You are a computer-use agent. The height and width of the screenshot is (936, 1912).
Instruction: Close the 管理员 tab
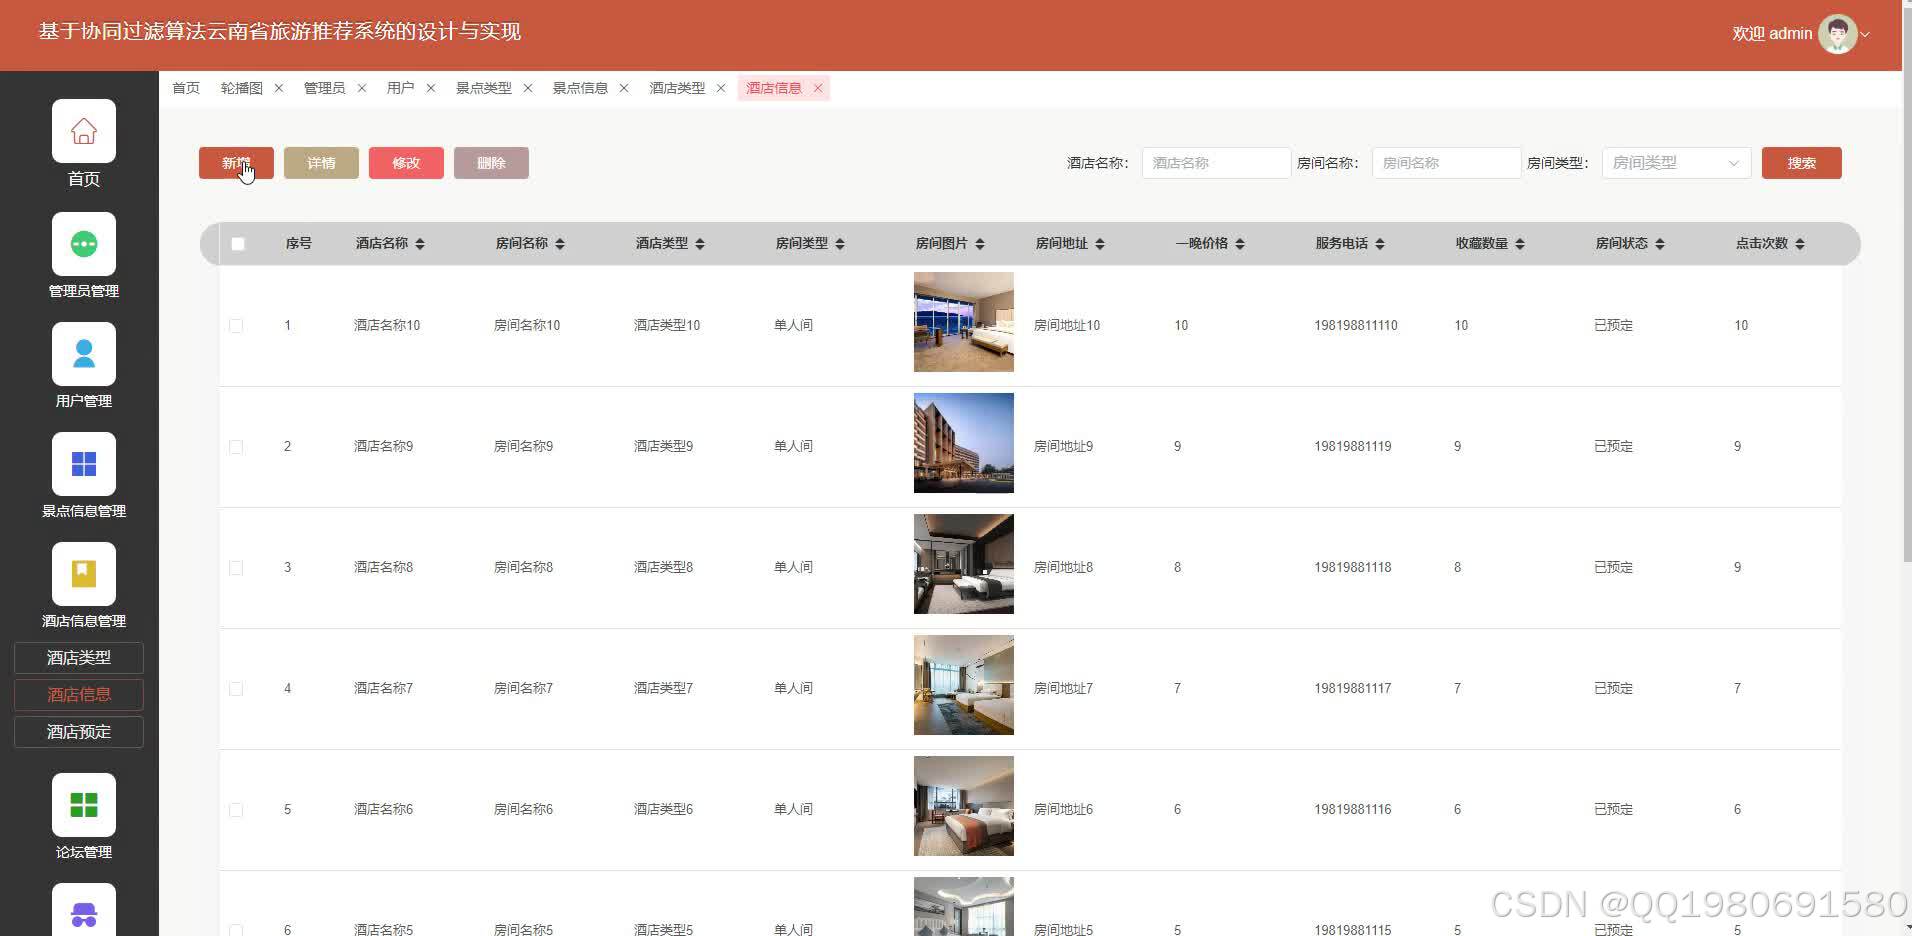362,88
